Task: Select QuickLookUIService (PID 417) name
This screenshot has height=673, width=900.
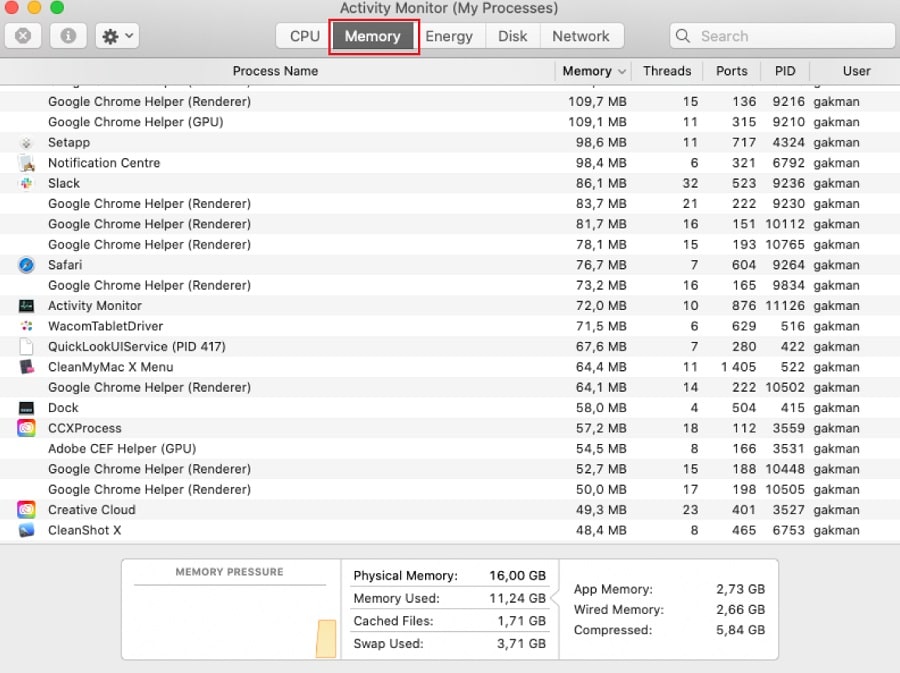Action: click(x=137, y=347)
